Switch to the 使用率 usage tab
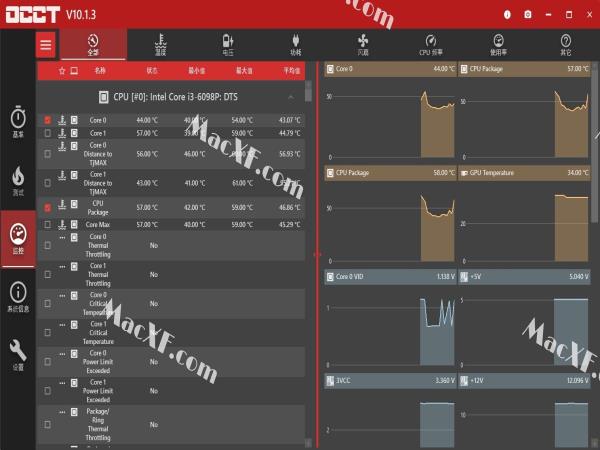Screen dimensions: 600x450 (498, 45)
